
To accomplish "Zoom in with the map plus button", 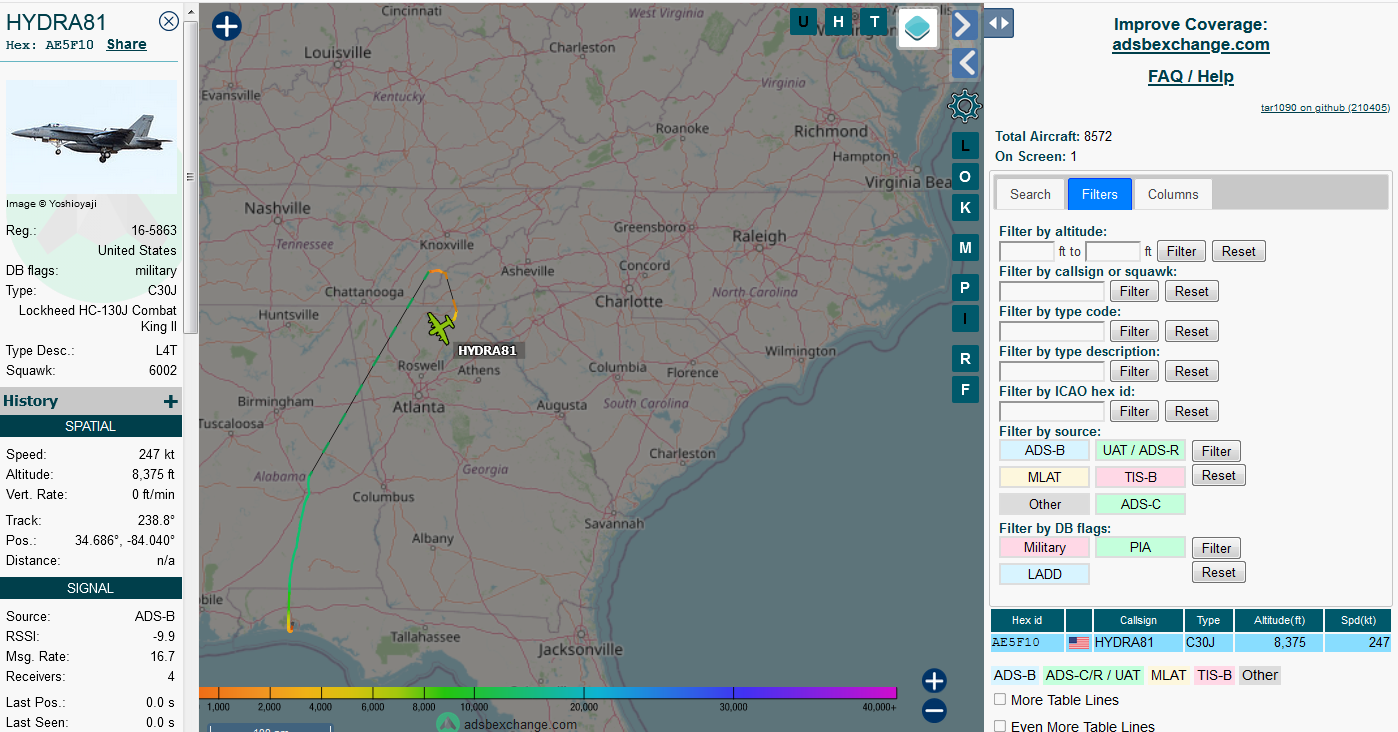I will (934, 681).
